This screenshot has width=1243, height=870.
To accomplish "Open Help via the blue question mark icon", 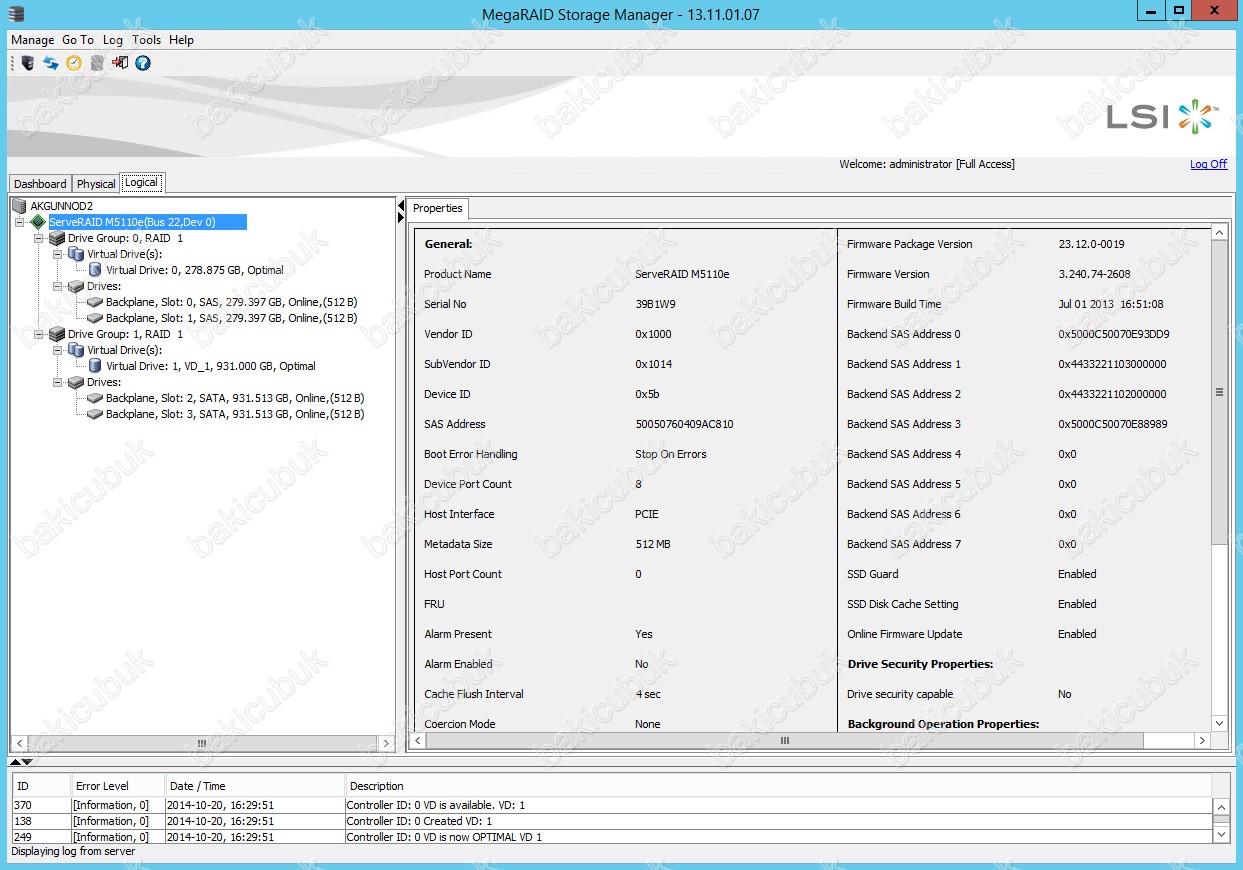I will pyautogui.click(x=143, y=63).
